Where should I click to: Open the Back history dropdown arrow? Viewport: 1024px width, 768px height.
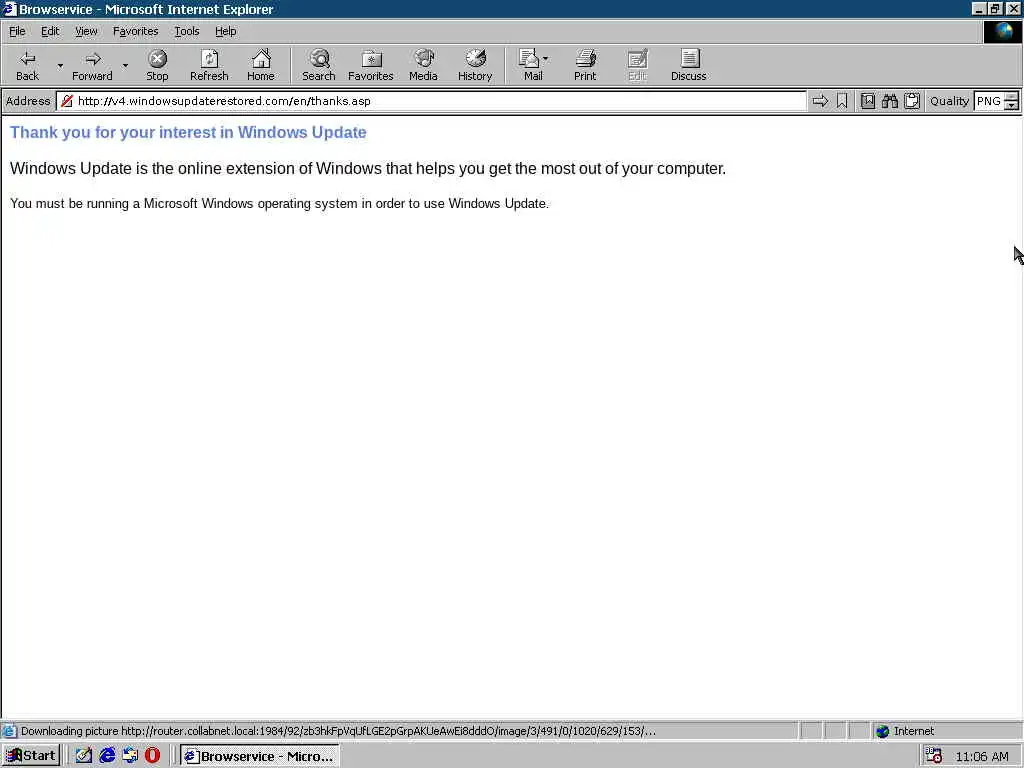click(x=60, y=65)
